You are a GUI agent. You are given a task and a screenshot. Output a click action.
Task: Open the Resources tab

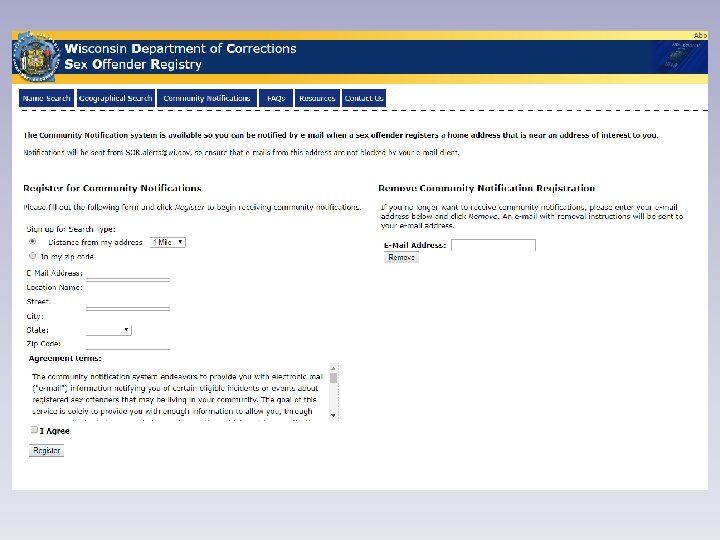tap(317, 98)
